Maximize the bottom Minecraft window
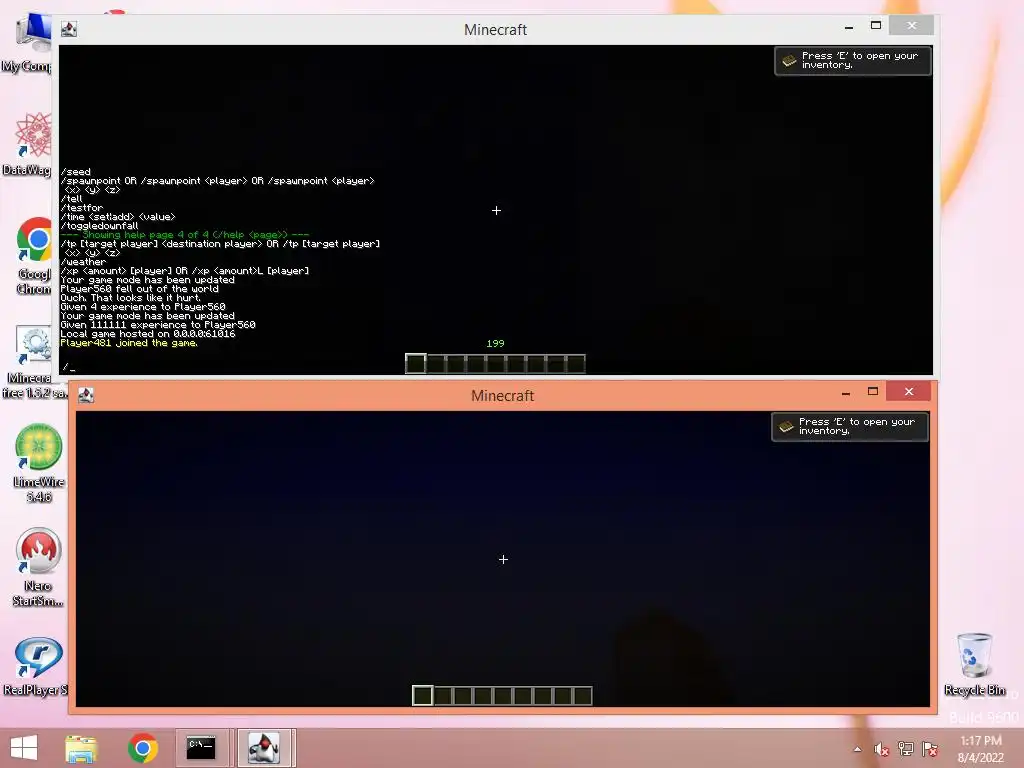This screenshot has height=768, width=1024. tap(872, 391)
